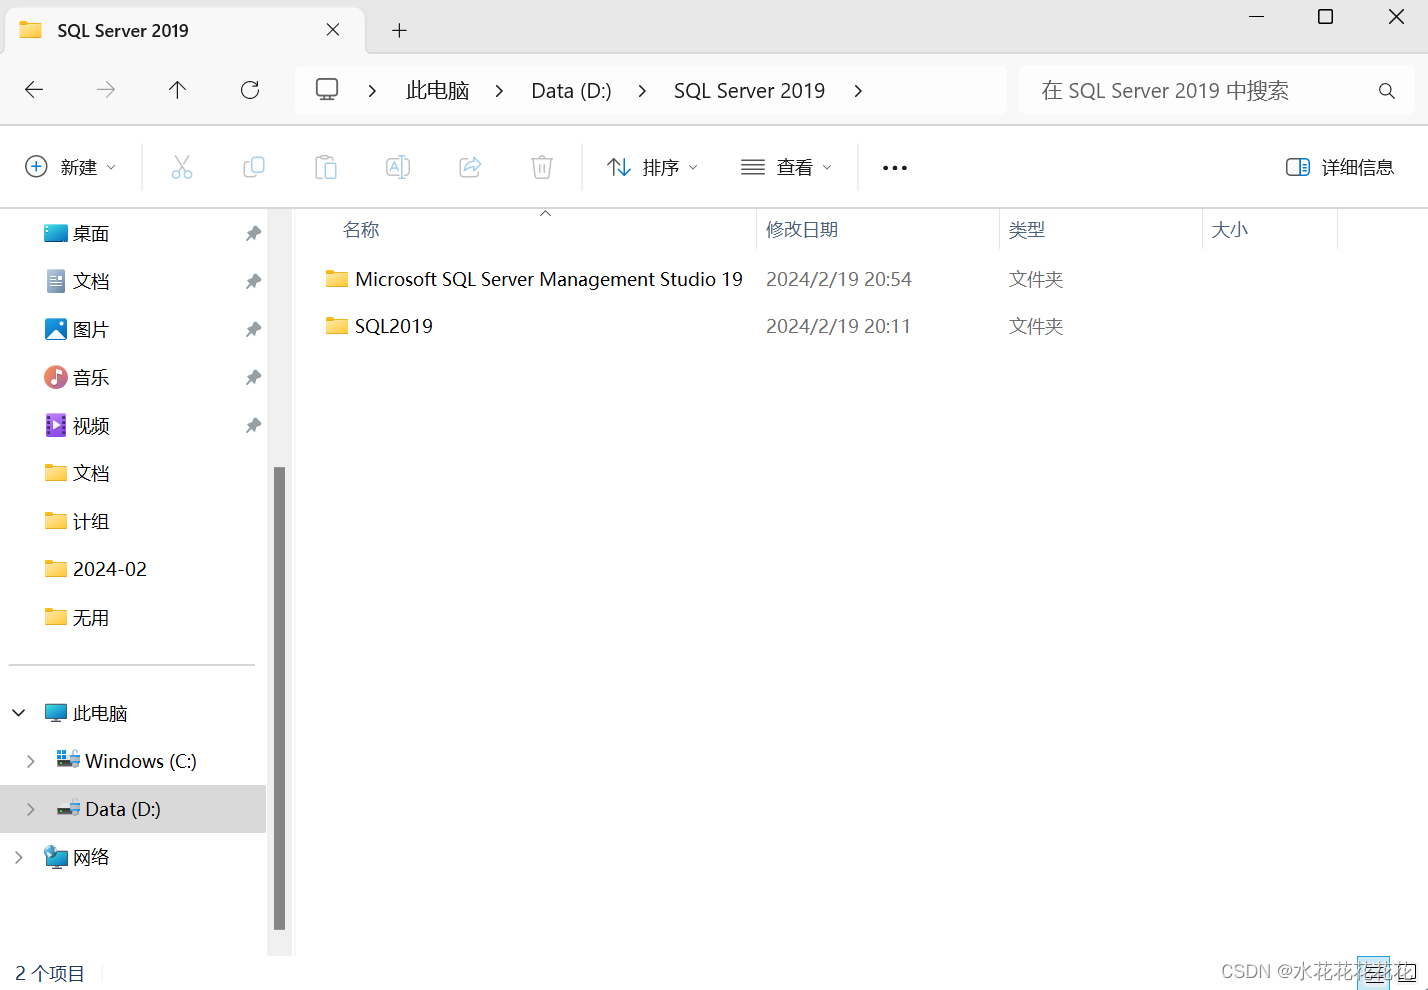Click the Paste clipboard icon

326,167
